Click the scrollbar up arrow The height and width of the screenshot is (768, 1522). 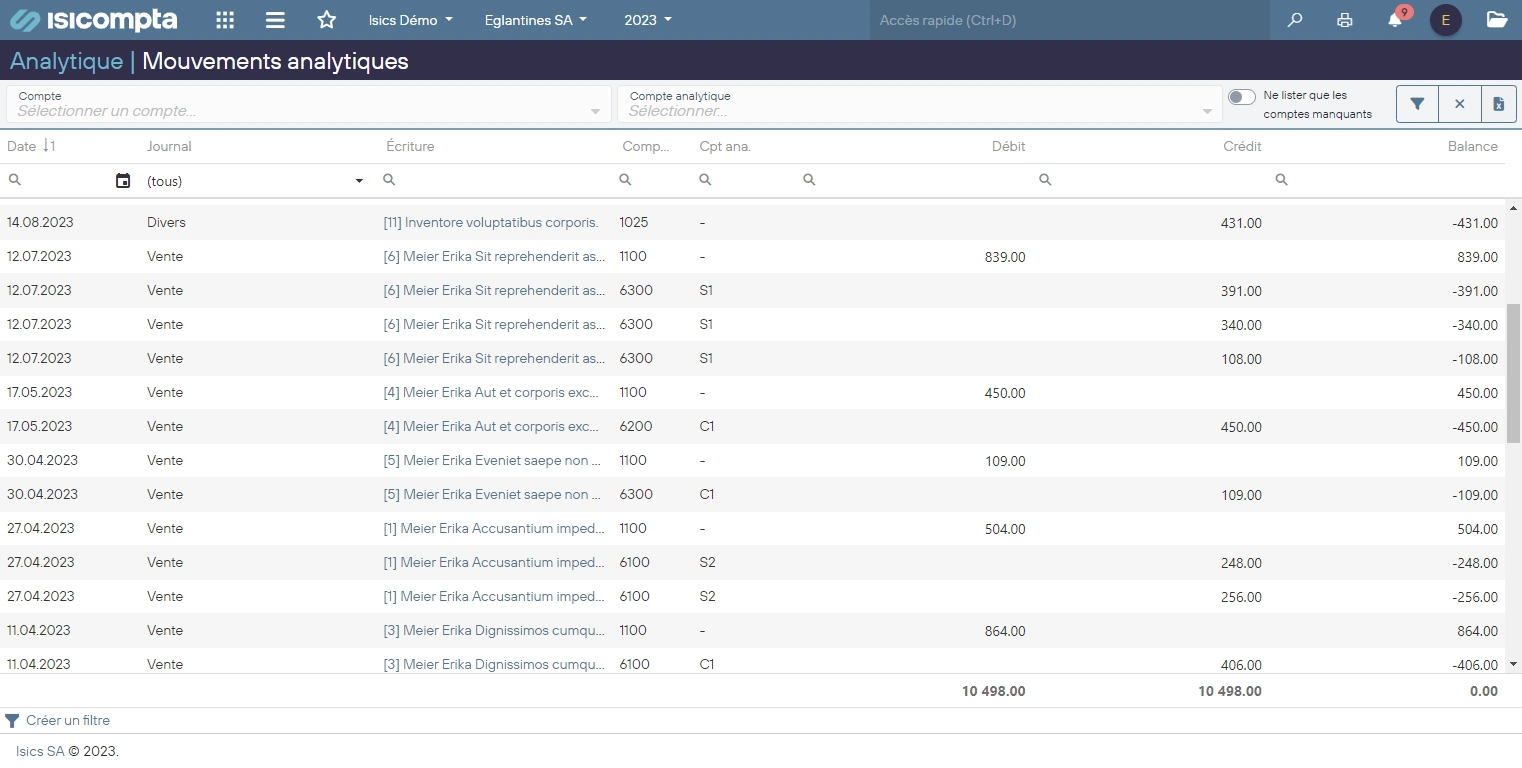1513,208
